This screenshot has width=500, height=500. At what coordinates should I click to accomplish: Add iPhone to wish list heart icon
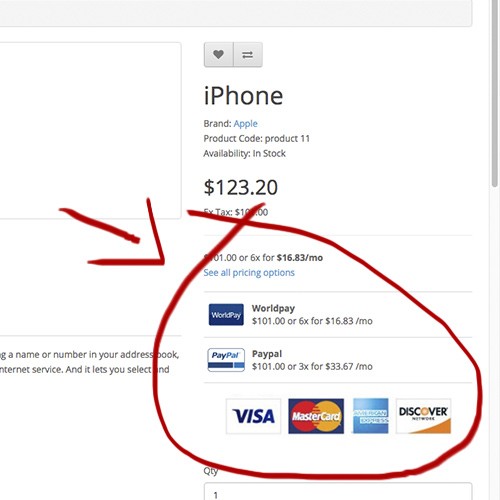click(x=219, y=54)
